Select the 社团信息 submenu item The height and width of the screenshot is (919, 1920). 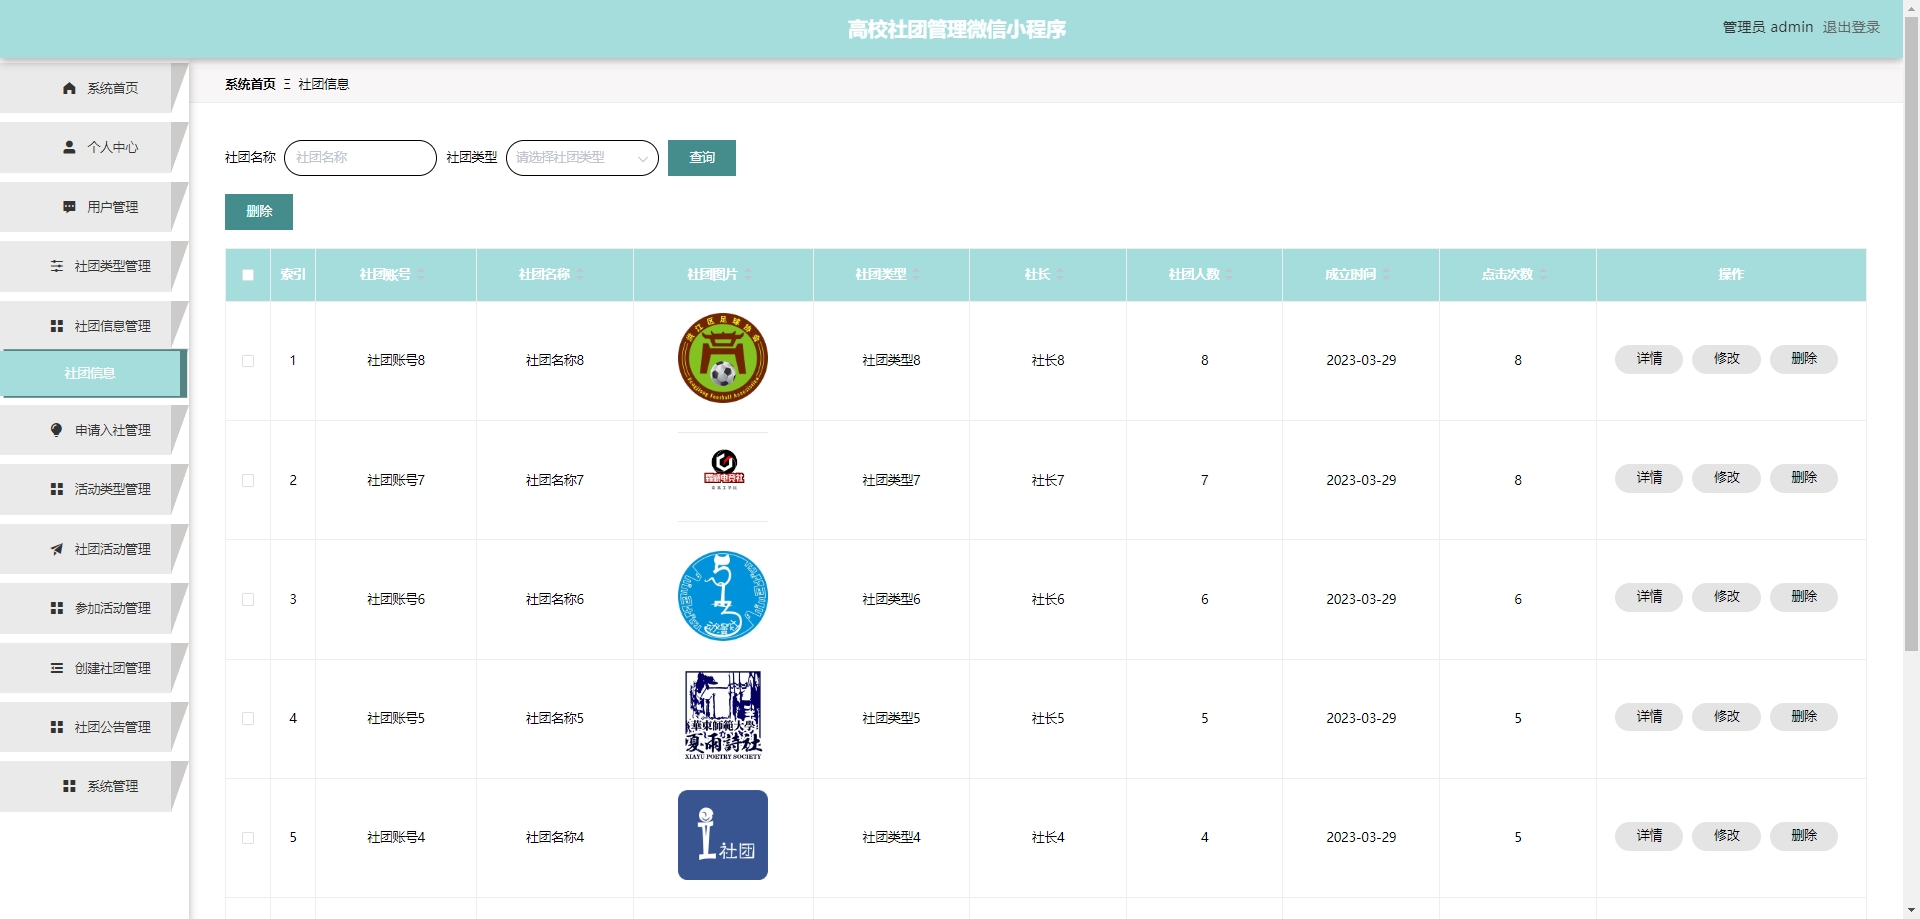(x=93, y=373)
